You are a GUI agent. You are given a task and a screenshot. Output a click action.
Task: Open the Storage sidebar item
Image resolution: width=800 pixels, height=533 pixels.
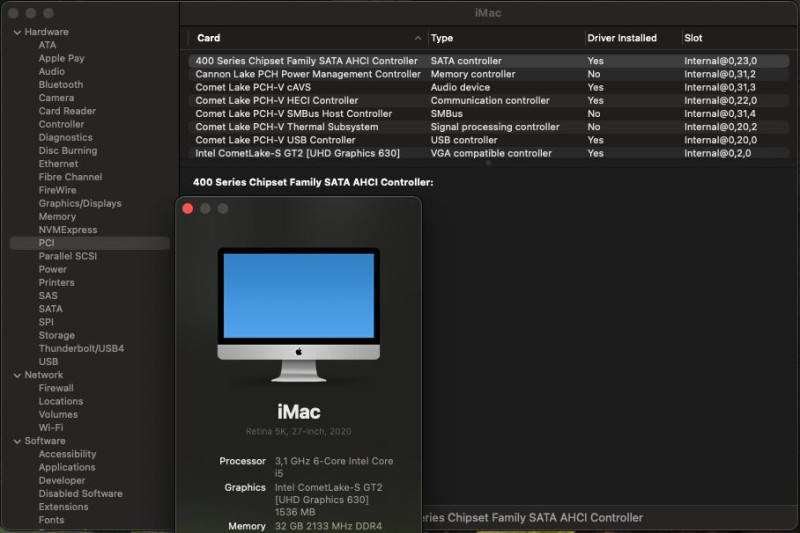pos(57,336)
